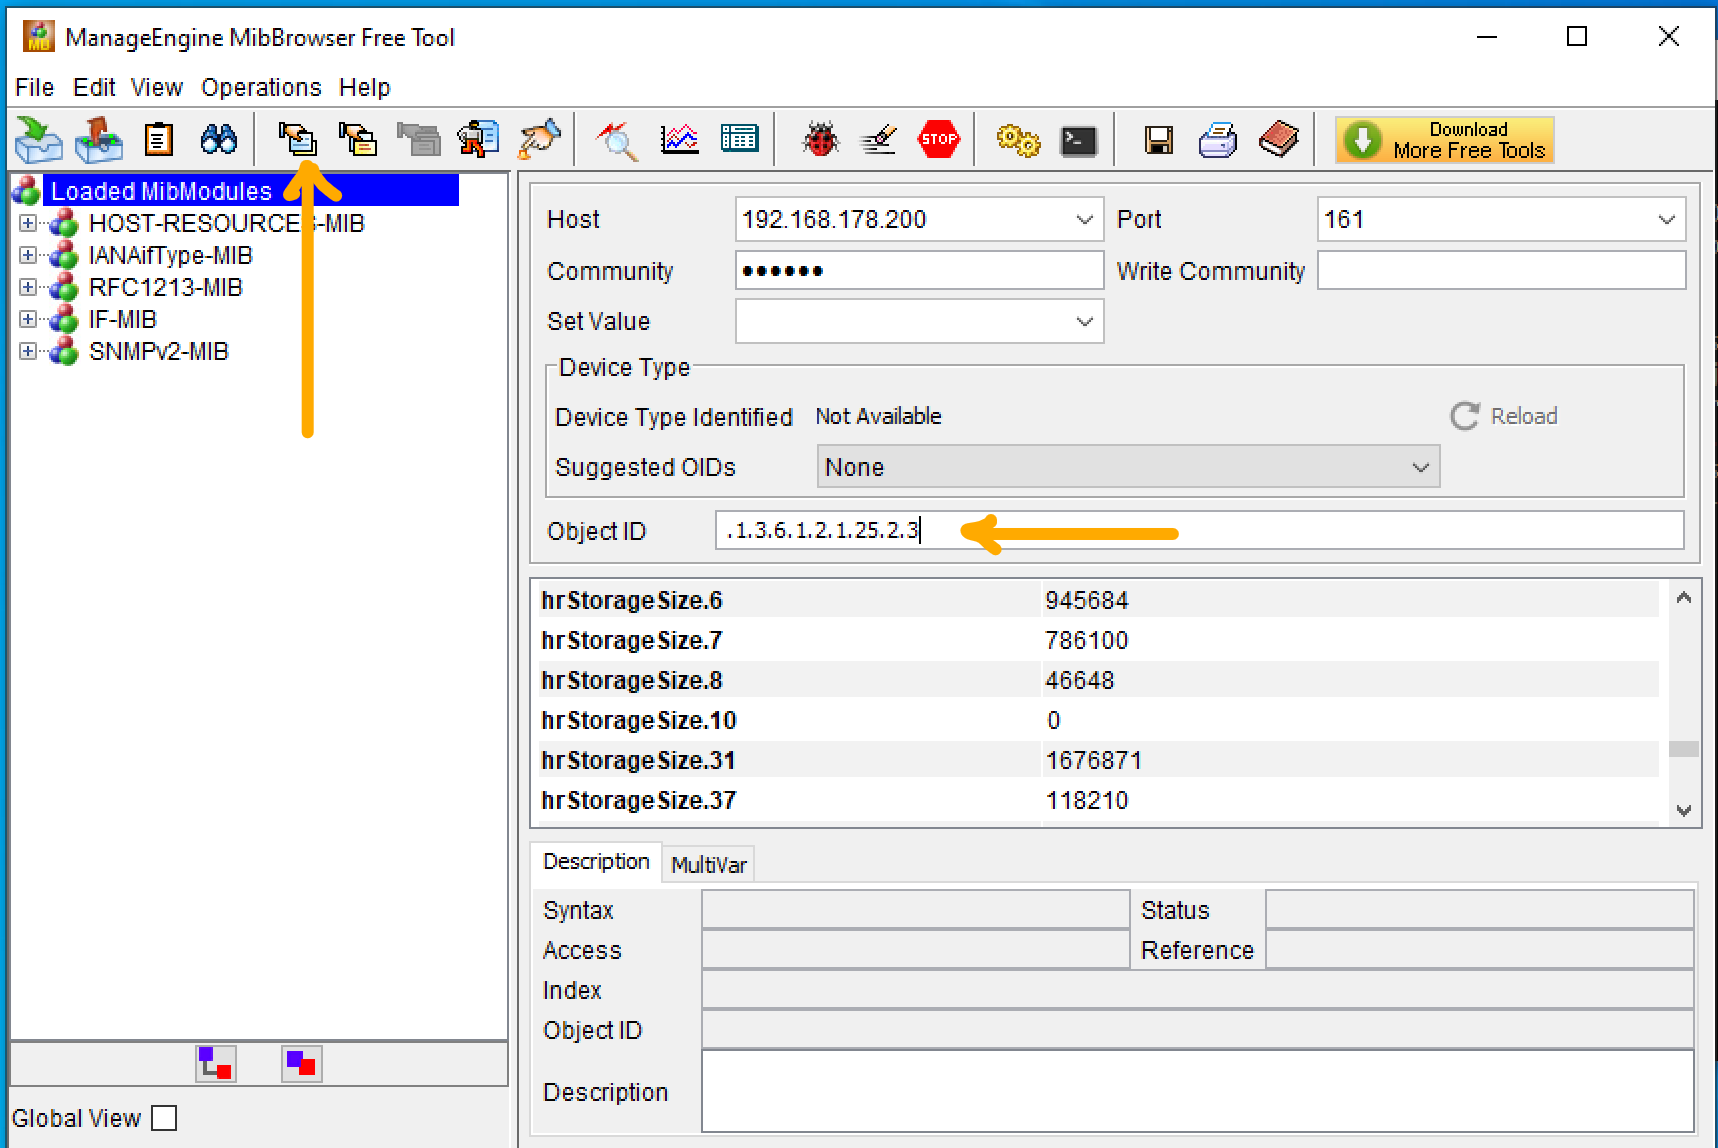Viewport: 1718px width, 1148px height.
Task: Select the IF-MIB module label
Action: click(122, 319)
